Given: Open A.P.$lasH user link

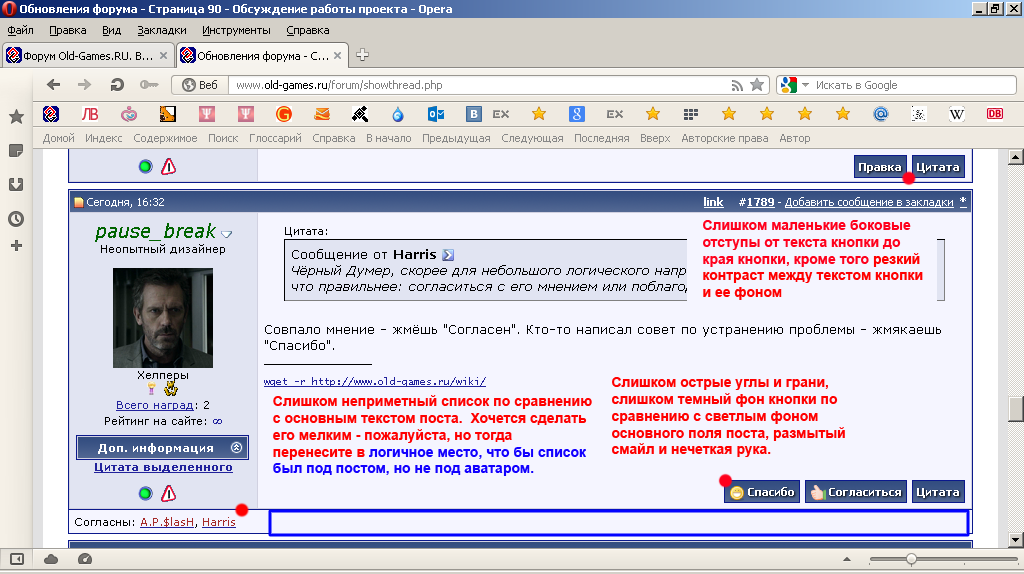Looking at the screenshot, I should pyautogui.click(x=167, y=522).
